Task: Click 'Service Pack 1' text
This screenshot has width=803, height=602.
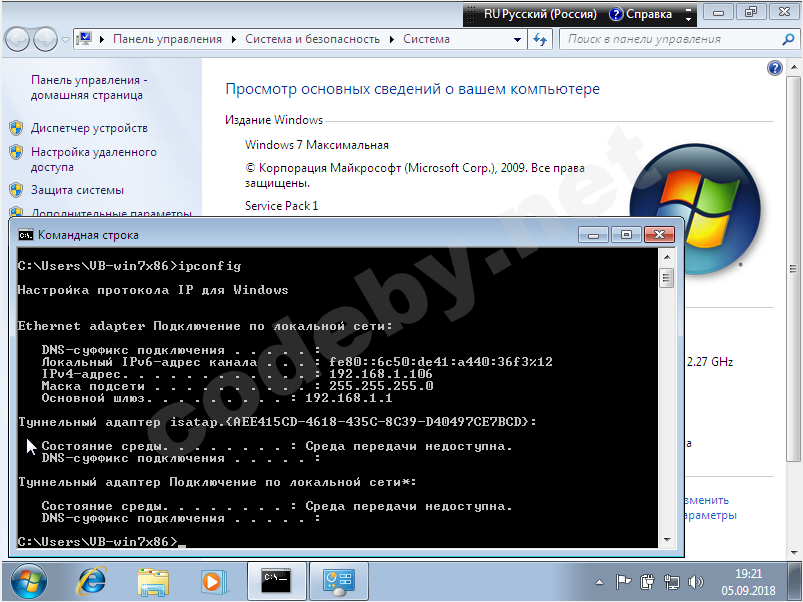Action: coord(281,206)
